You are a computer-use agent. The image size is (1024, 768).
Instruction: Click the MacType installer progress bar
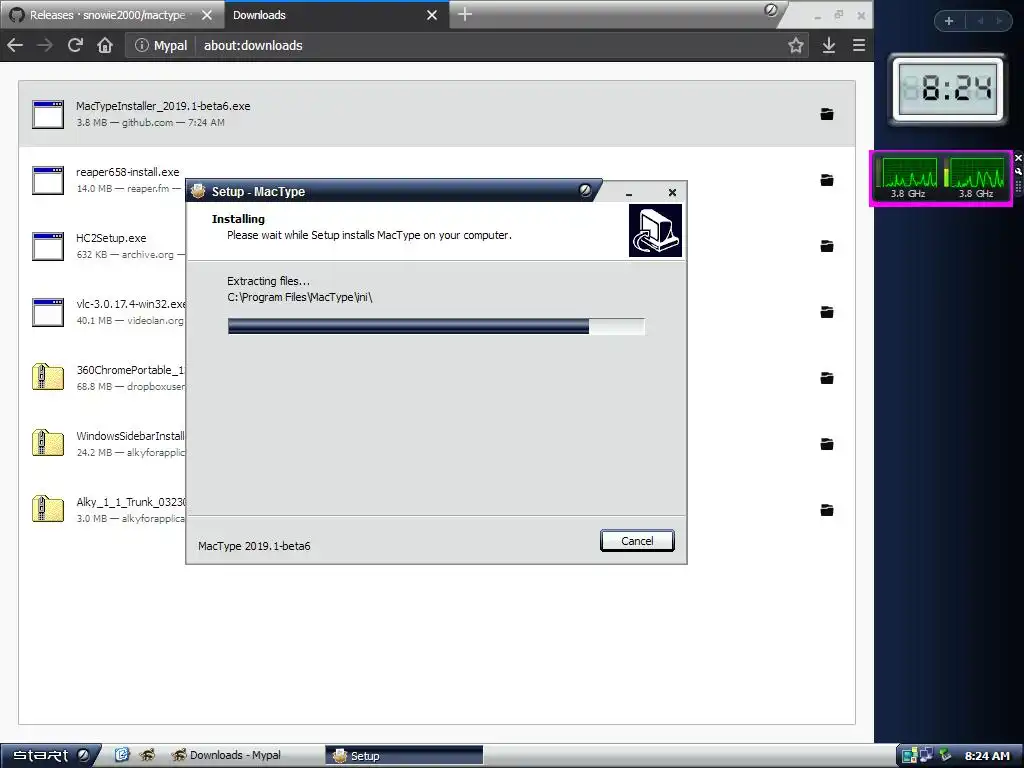(436, 326)
